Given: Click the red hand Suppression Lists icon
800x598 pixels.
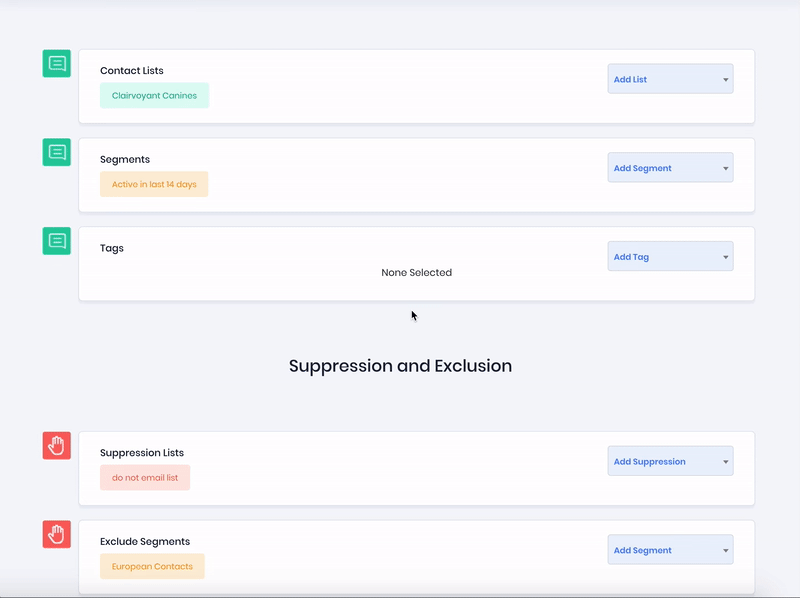Looking at the screenshot, I should [56, 446].
